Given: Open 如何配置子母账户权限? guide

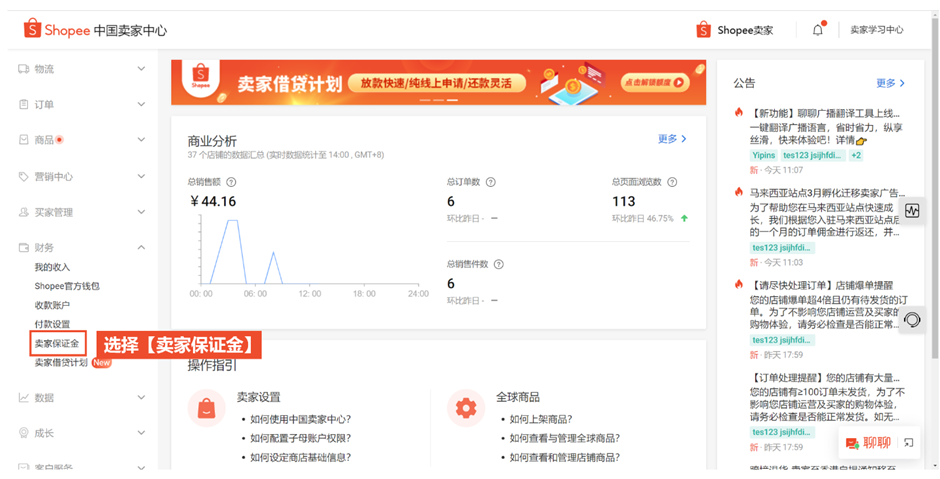Looking at the screenshot, I should (300, 438).
